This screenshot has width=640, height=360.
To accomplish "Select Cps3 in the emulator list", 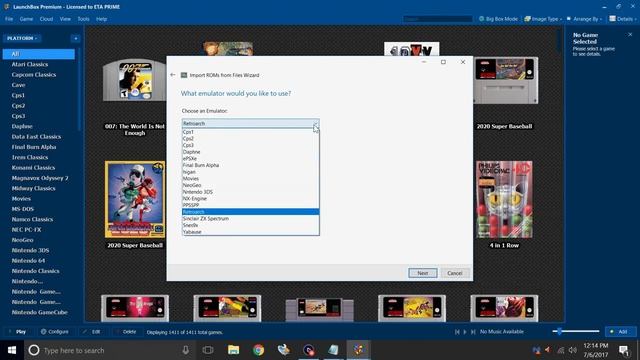I will (x=250, y=145).
